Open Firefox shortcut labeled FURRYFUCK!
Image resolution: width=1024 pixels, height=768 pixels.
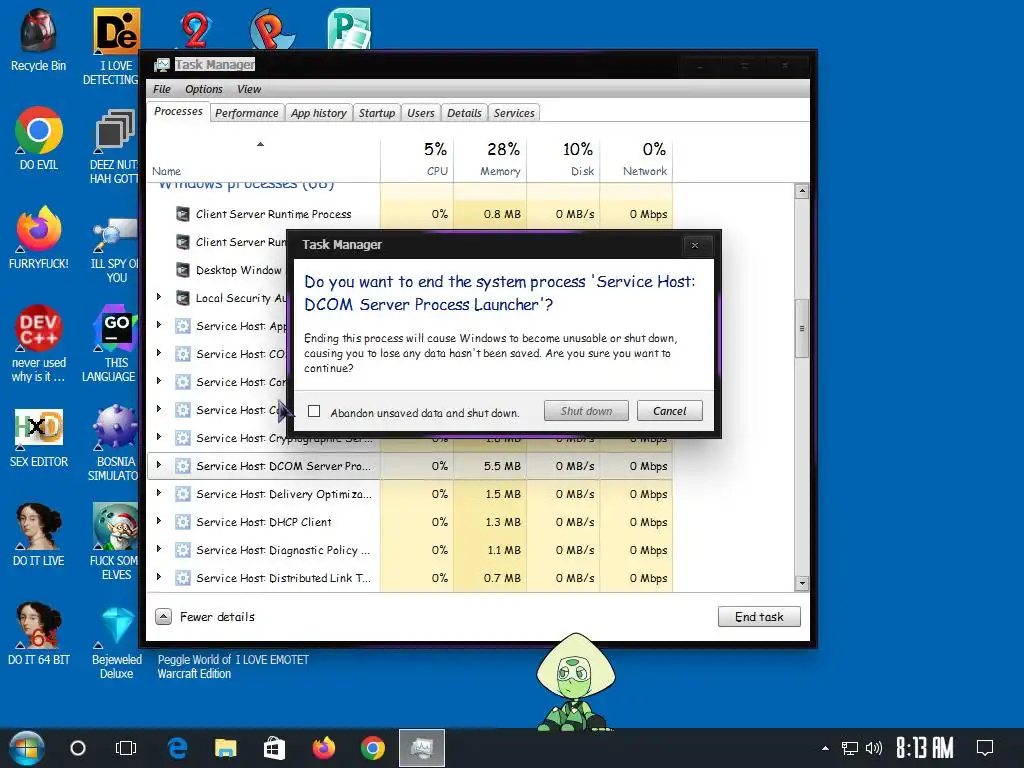point(38,238)
